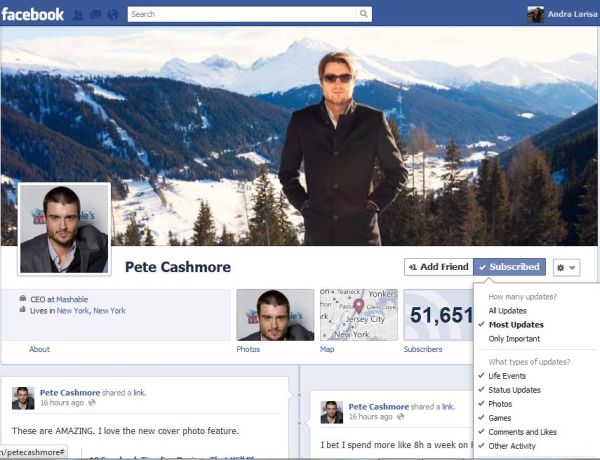Open the messages icon
This screenshot has height=460, width=600.
(x=94, y=15)
